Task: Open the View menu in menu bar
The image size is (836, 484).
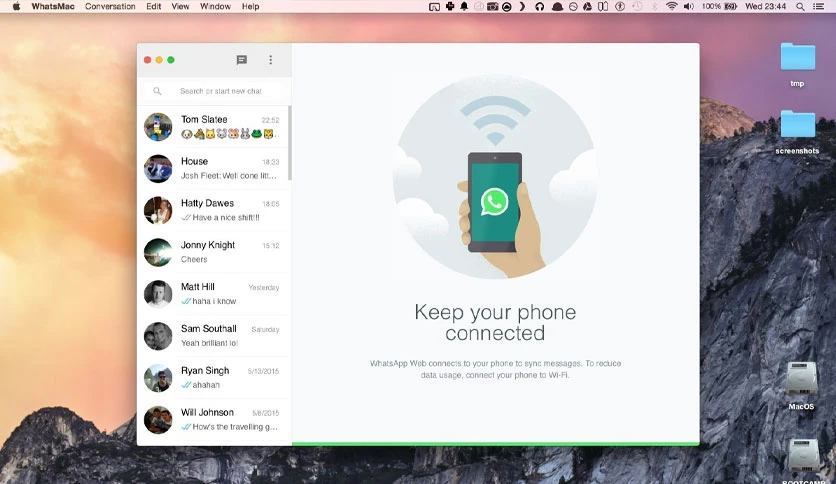Action: 180,6
